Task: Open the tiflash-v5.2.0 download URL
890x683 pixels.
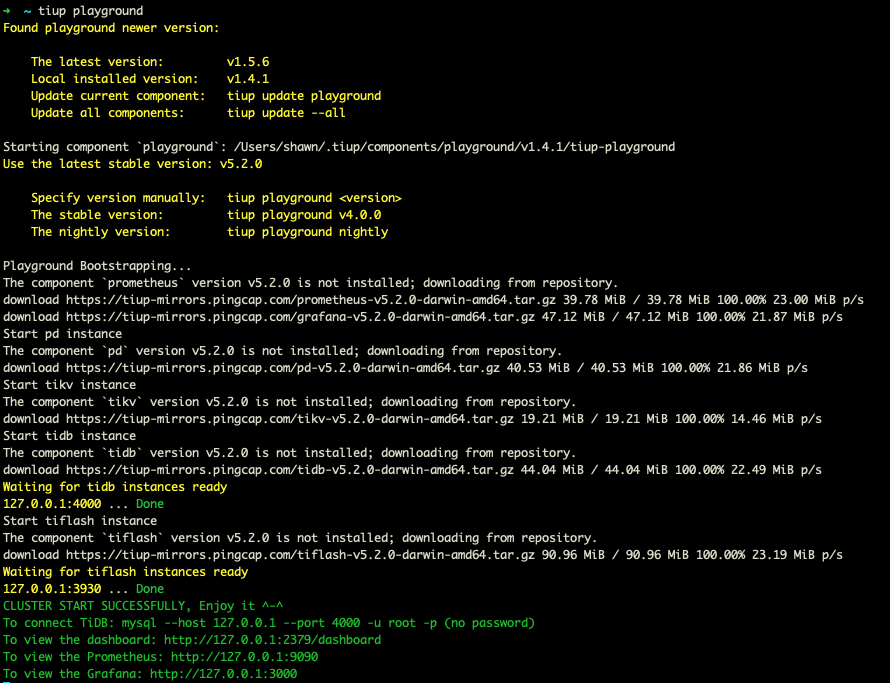Action: [x=300, y=555]
